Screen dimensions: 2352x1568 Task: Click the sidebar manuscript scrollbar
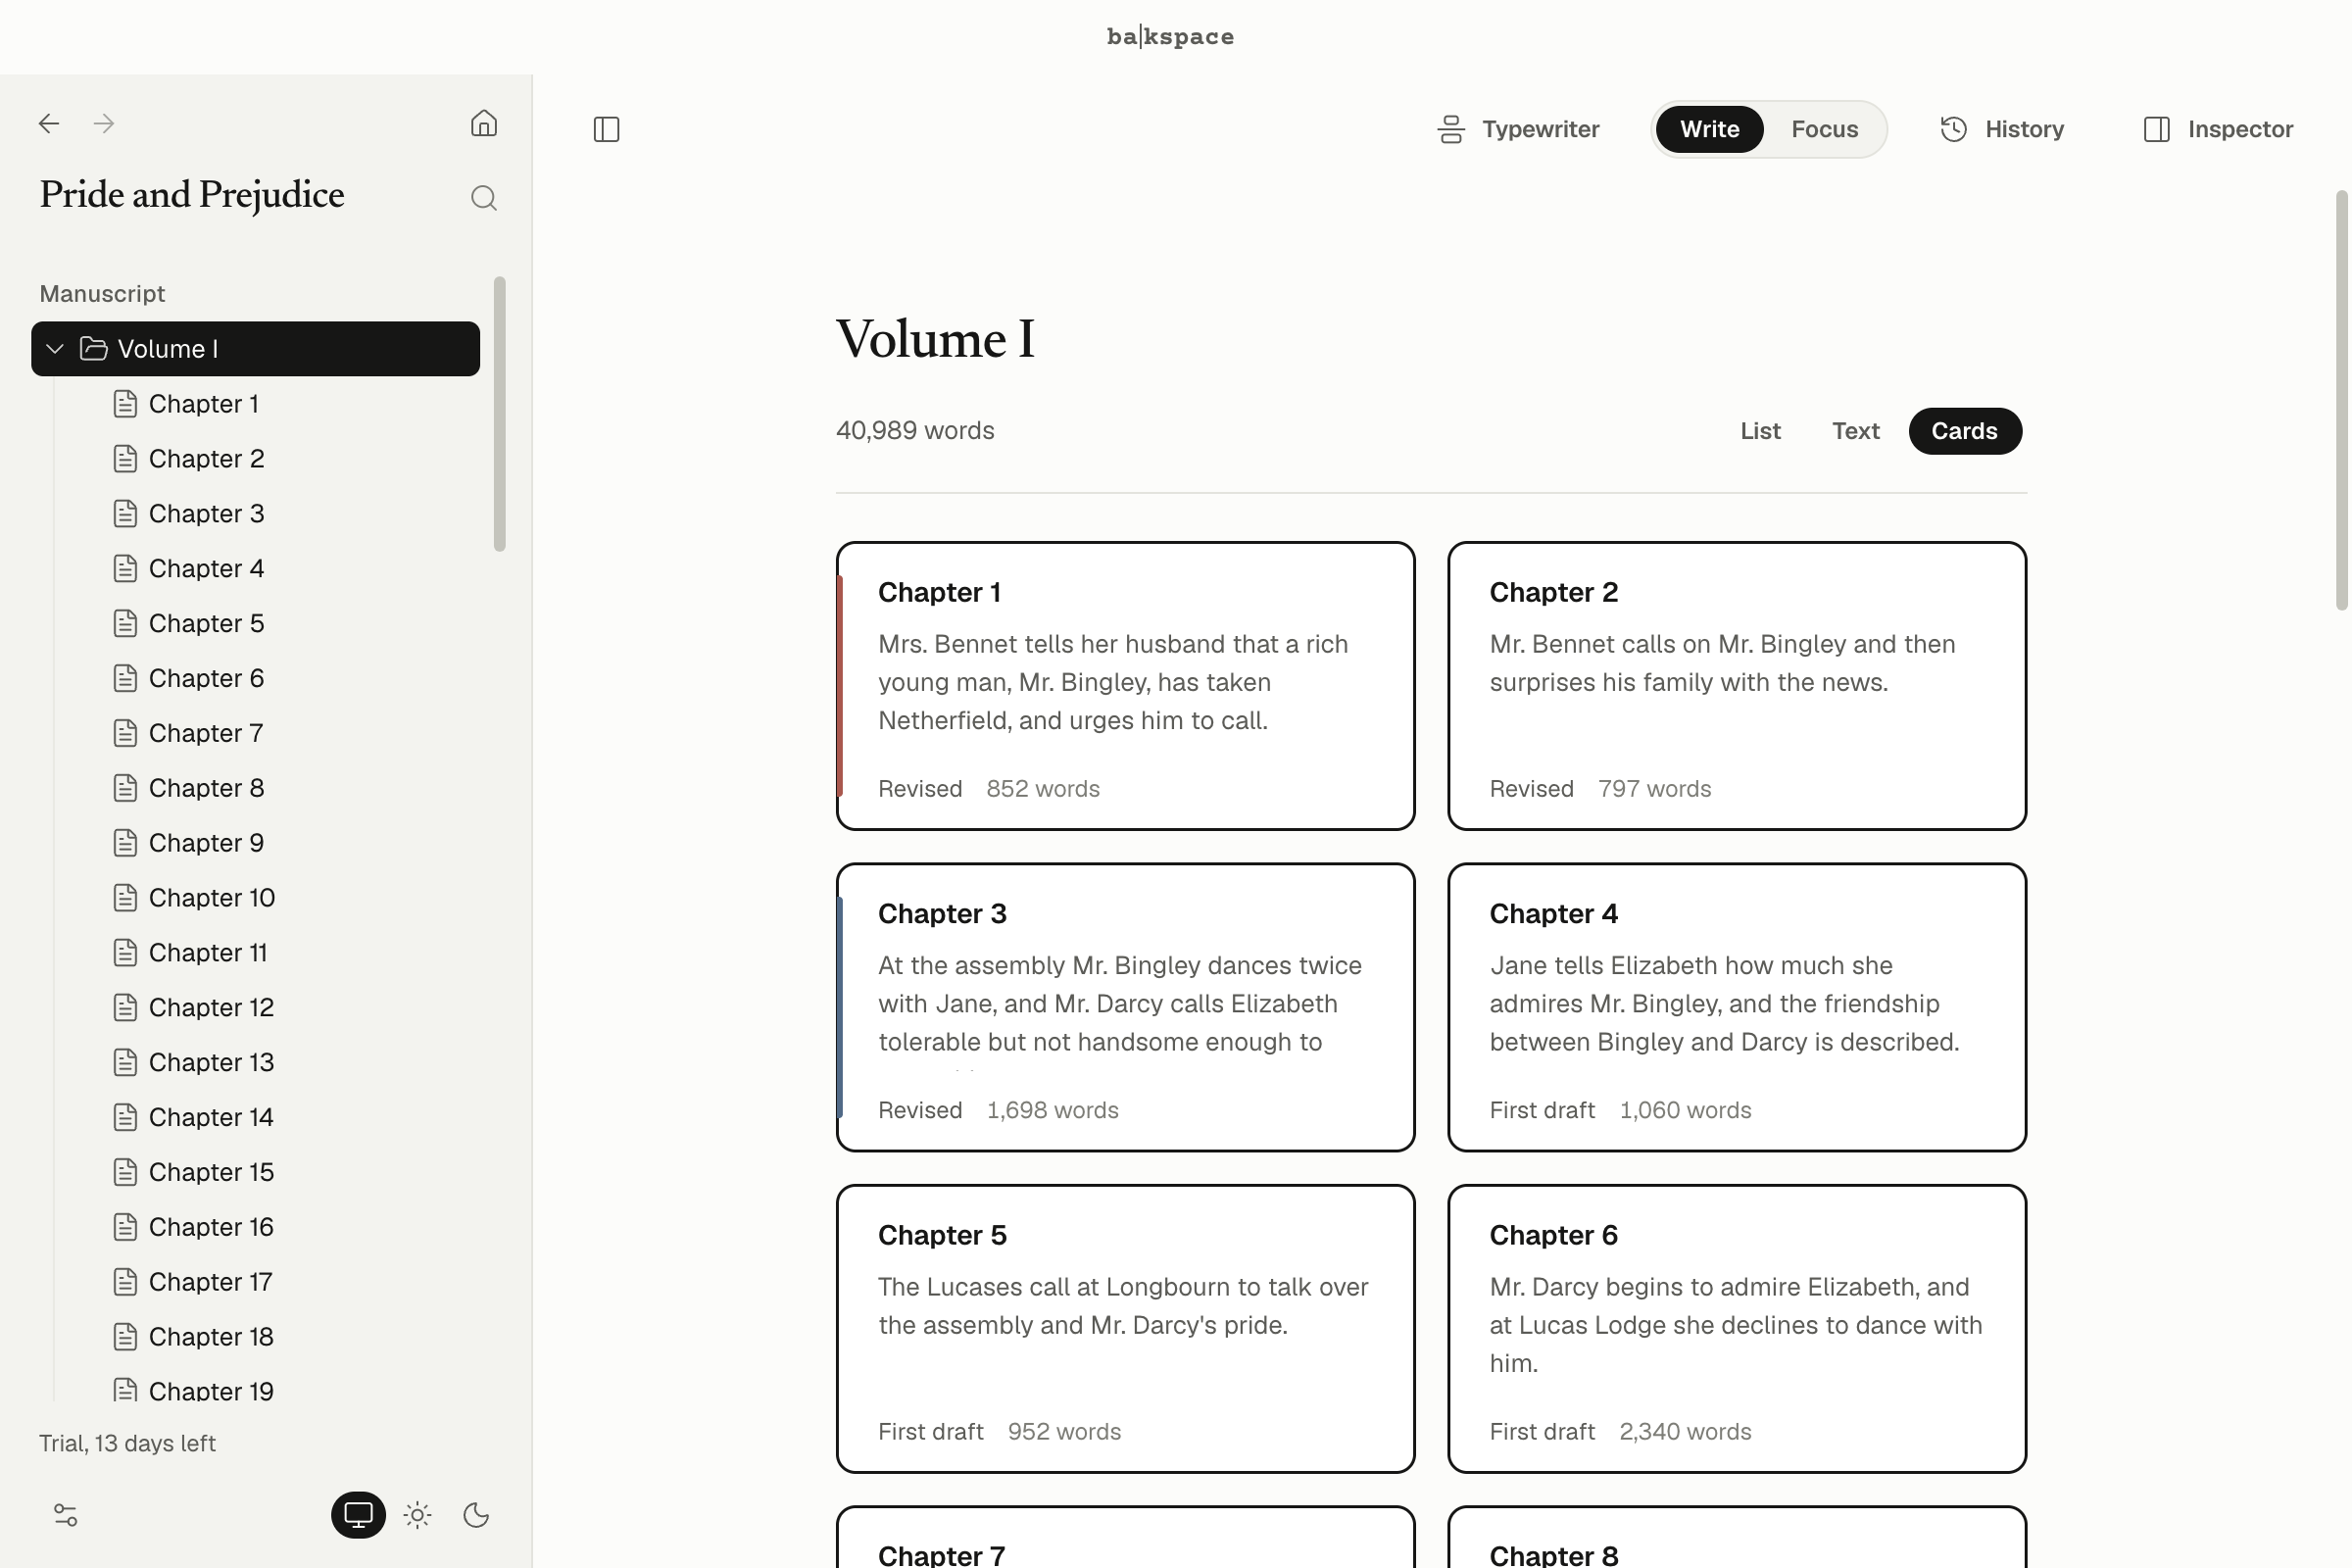coord(500,414)
